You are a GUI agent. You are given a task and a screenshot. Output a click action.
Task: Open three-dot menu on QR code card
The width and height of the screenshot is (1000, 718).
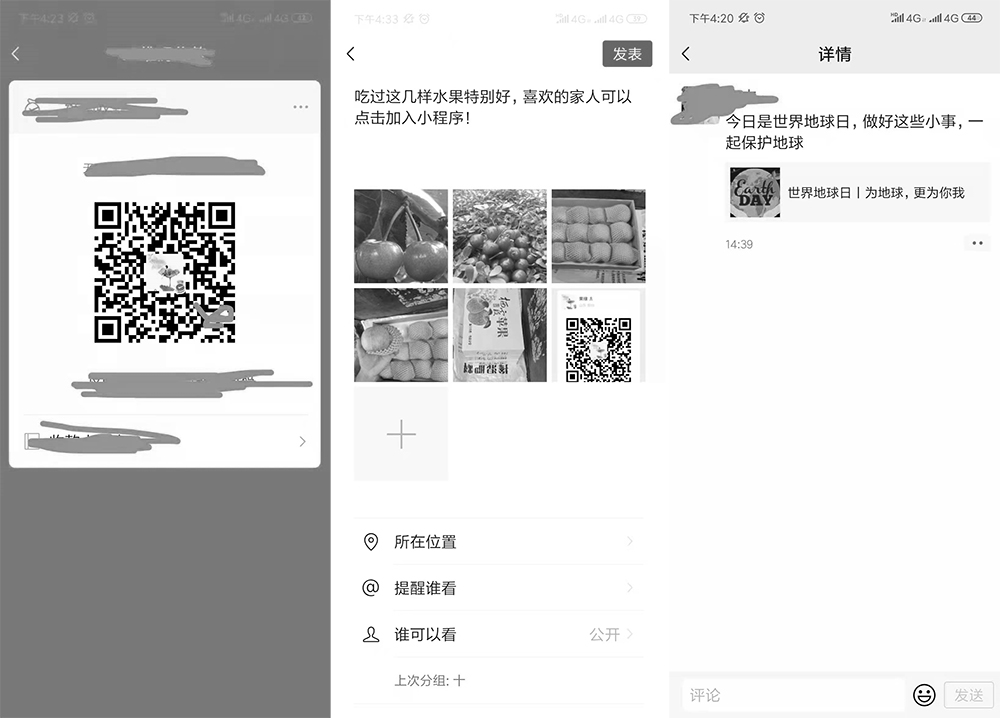point(300,106)
